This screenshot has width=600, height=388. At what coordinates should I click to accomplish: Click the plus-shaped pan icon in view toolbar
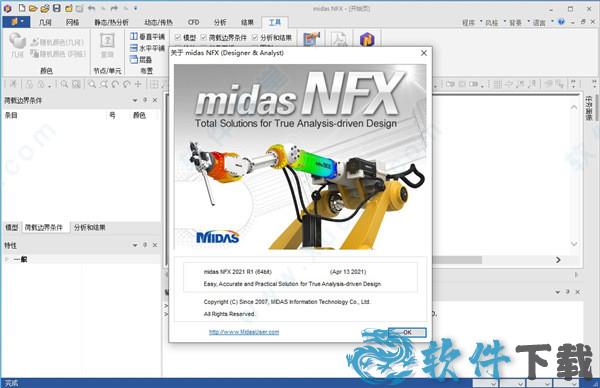pos(138,84)
